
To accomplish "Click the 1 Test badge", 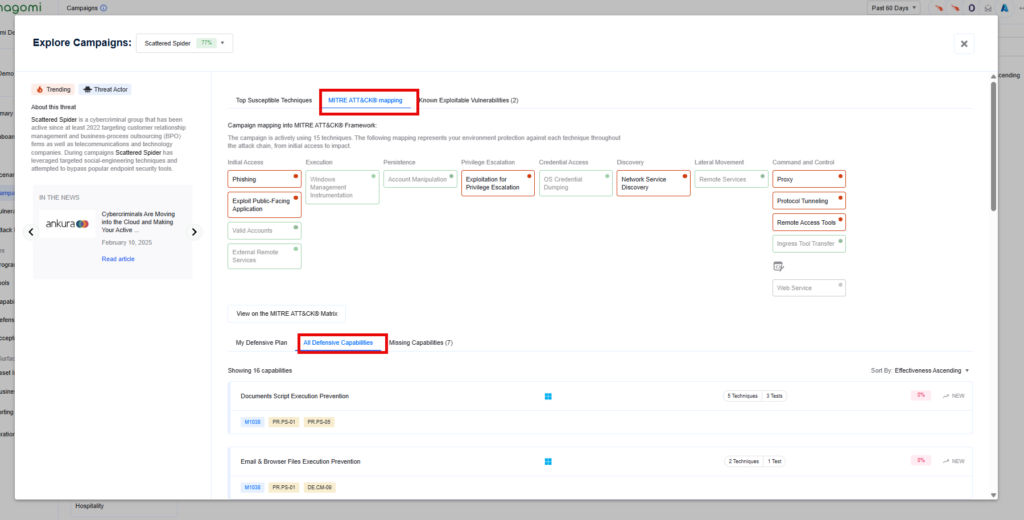I will pos(775,461).
